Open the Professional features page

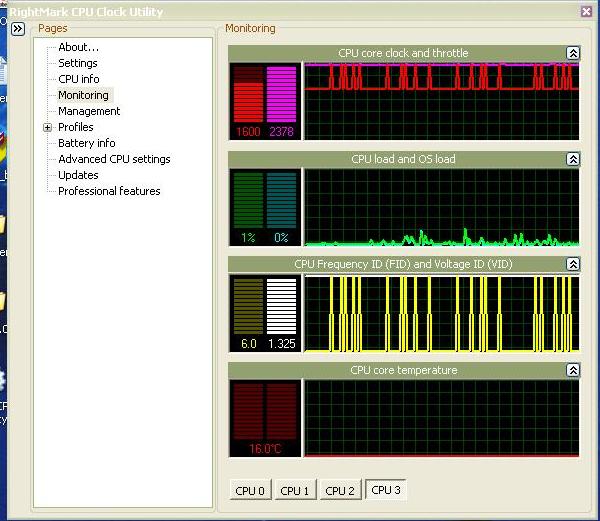[109, 191]
